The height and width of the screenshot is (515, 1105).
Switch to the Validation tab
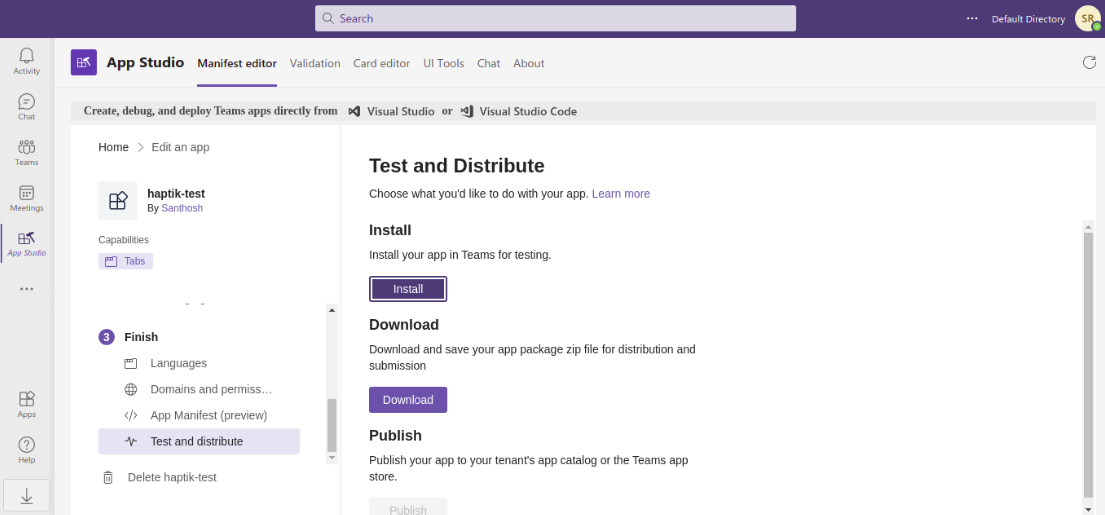point(315,63)
